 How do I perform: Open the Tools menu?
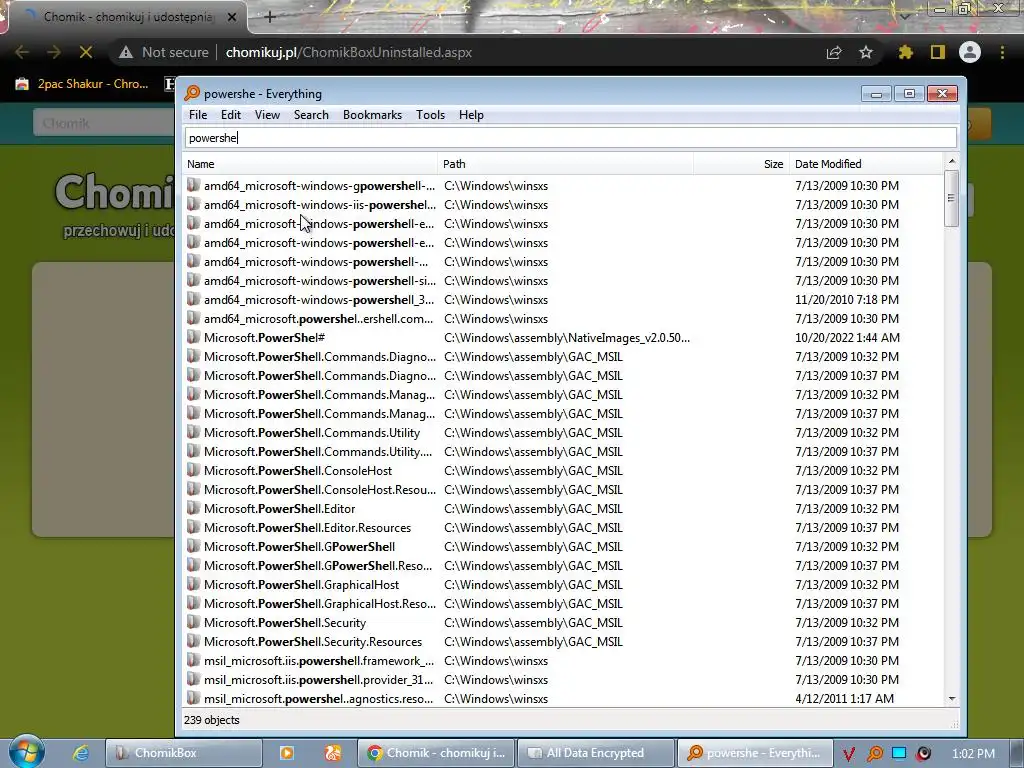tap(430, 115)
